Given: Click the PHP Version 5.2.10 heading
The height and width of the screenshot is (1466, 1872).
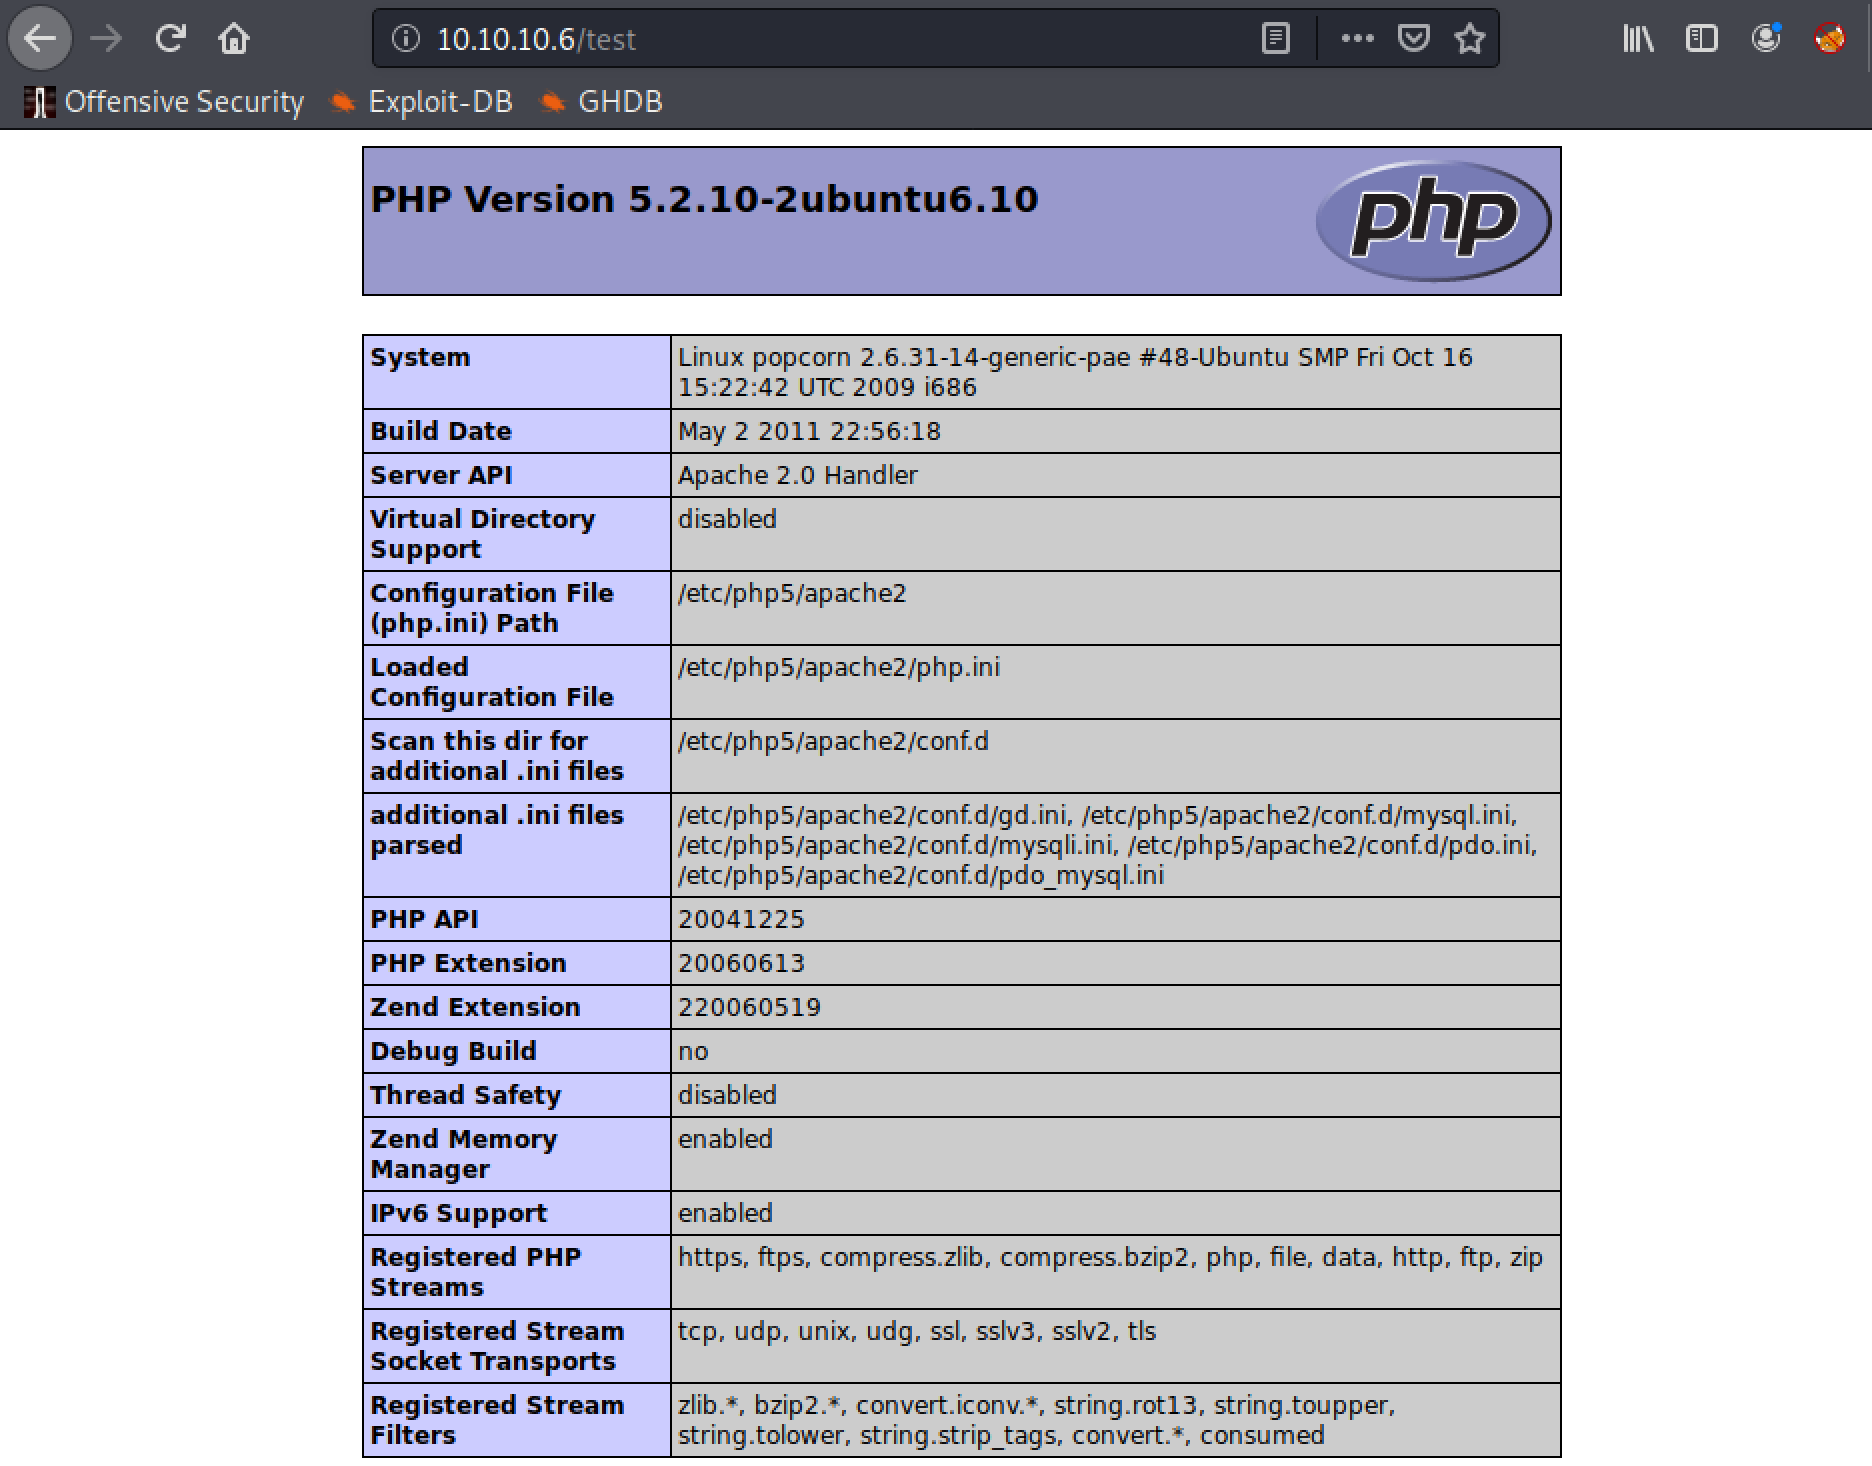Looking at the screenshot, I should [704, 199].
